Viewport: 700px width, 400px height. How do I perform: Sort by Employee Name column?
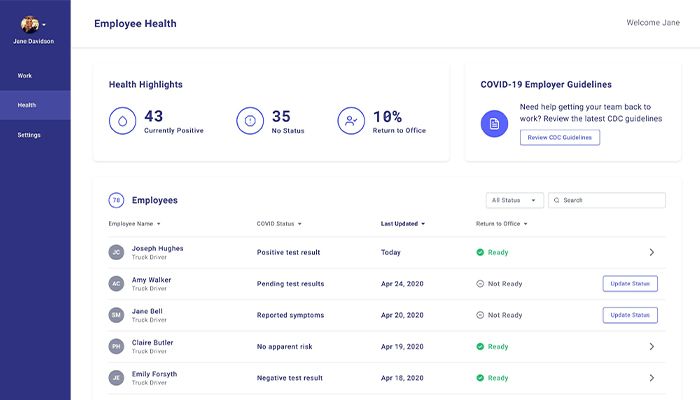(134, 224)
